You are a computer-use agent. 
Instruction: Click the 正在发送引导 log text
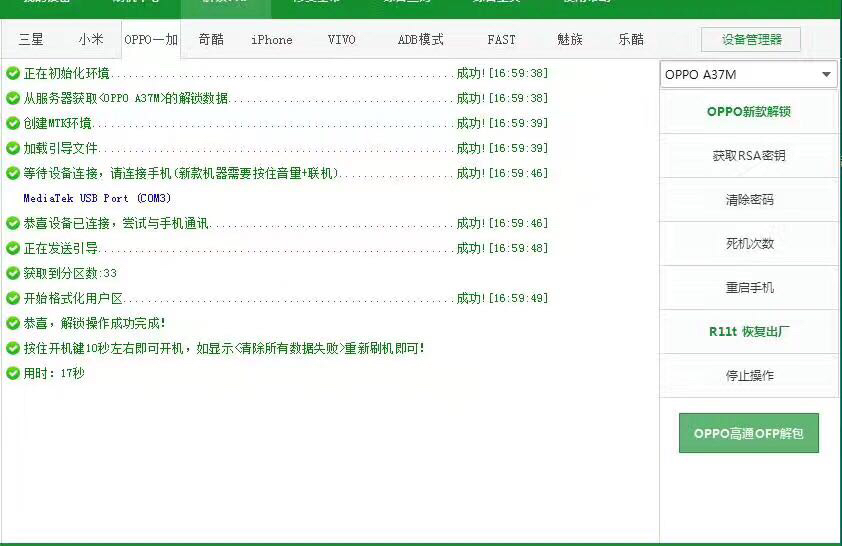click(x=60, y=248)
